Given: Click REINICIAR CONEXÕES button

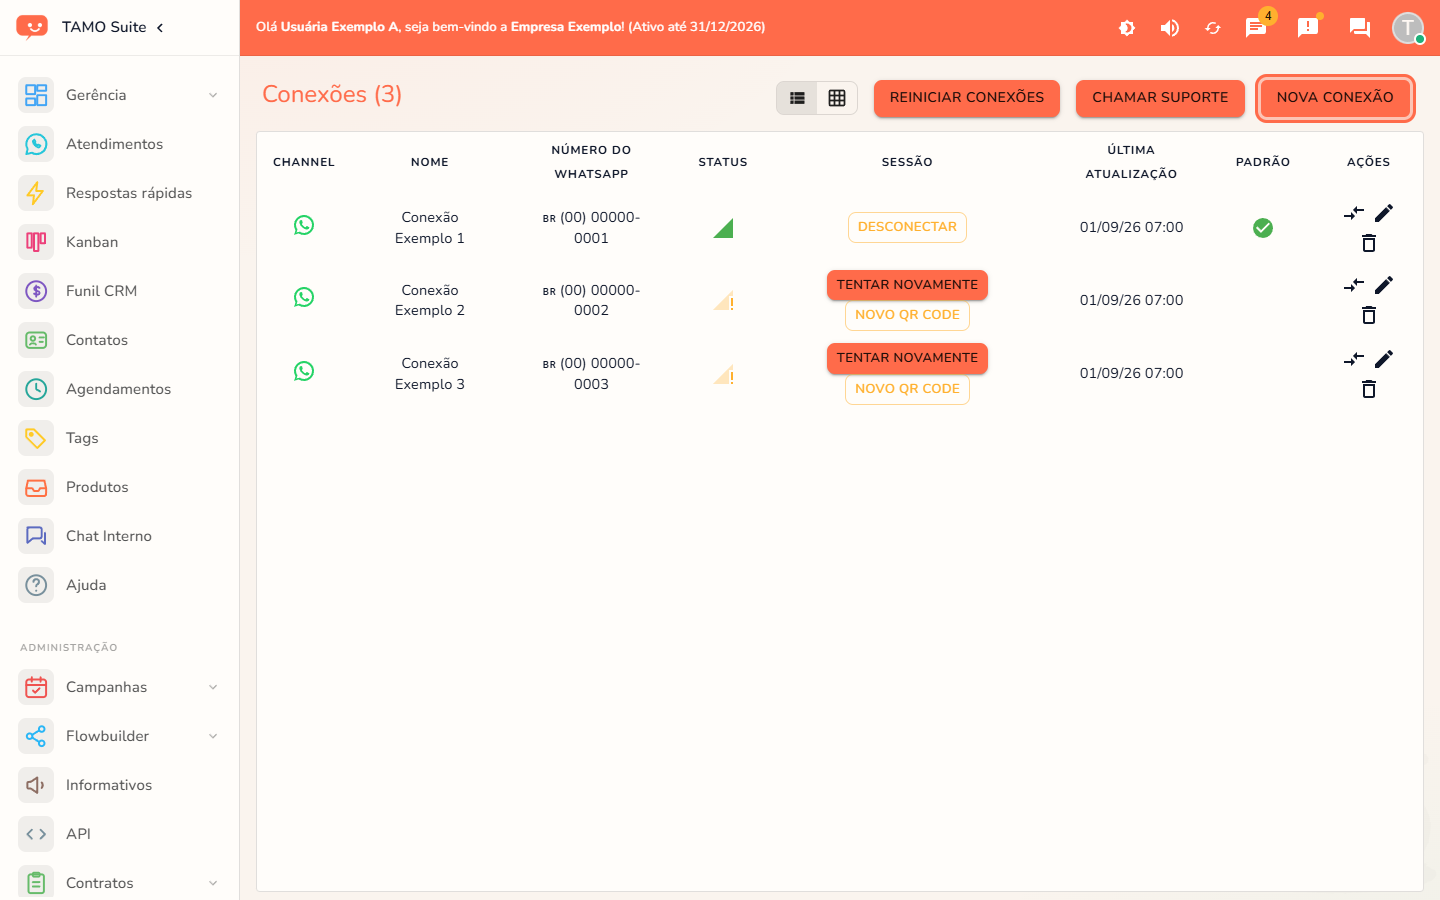Looking at the screenshot, I should 967,98.
